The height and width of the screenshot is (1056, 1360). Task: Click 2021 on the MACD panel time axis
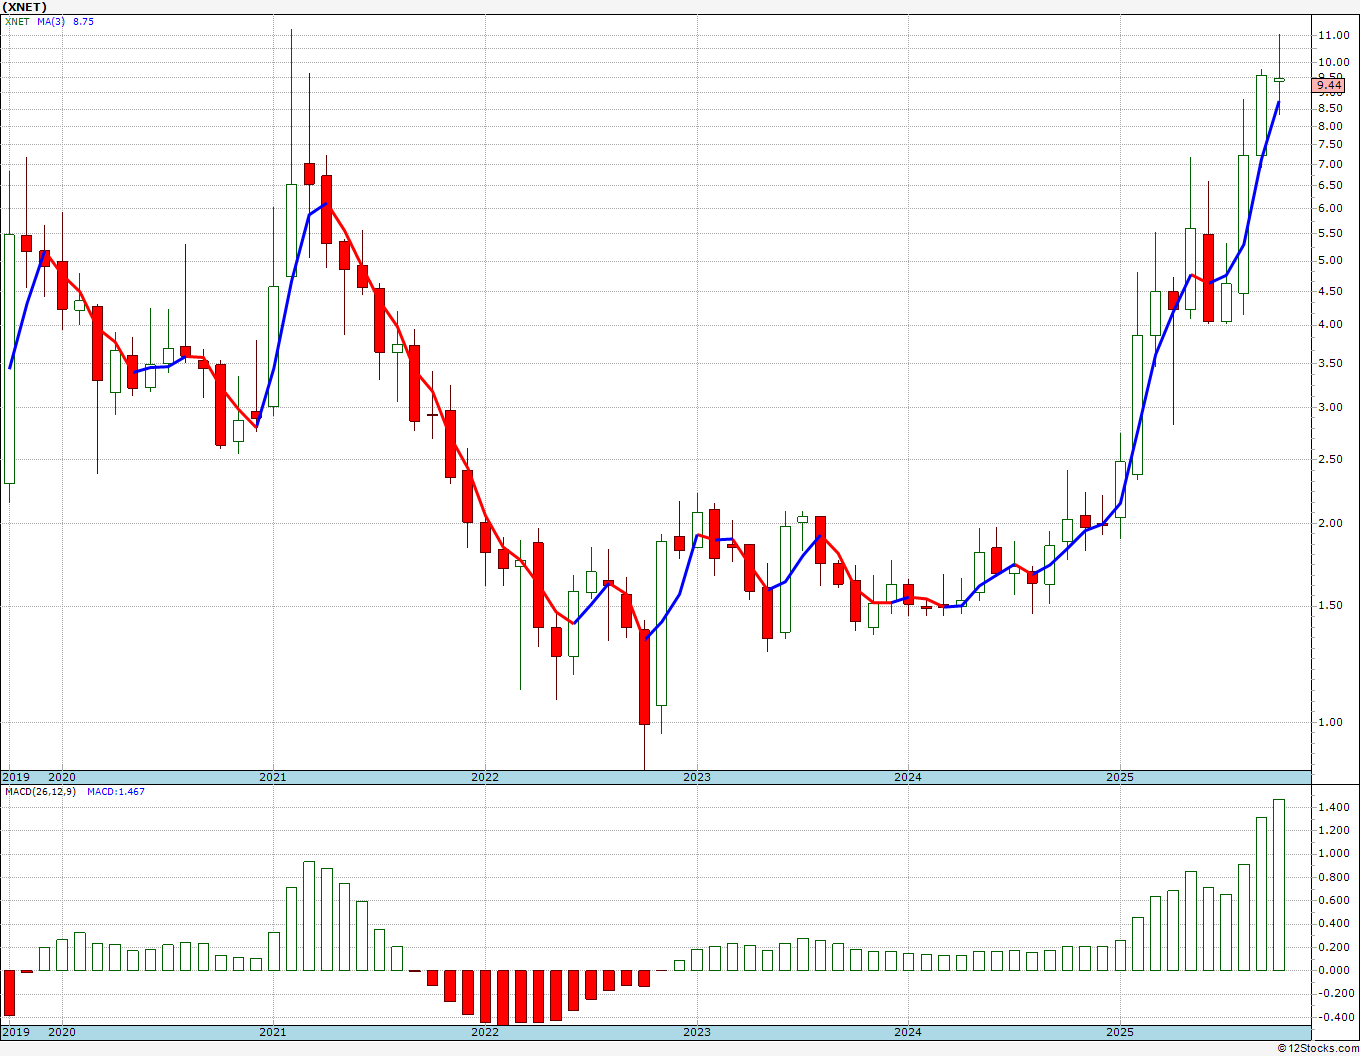[273, 1032]
